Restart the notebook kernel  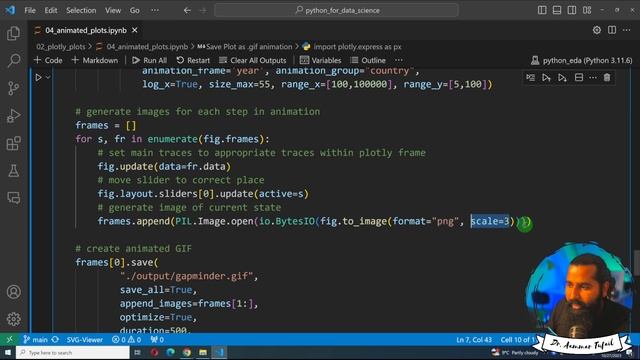(193, 60)
